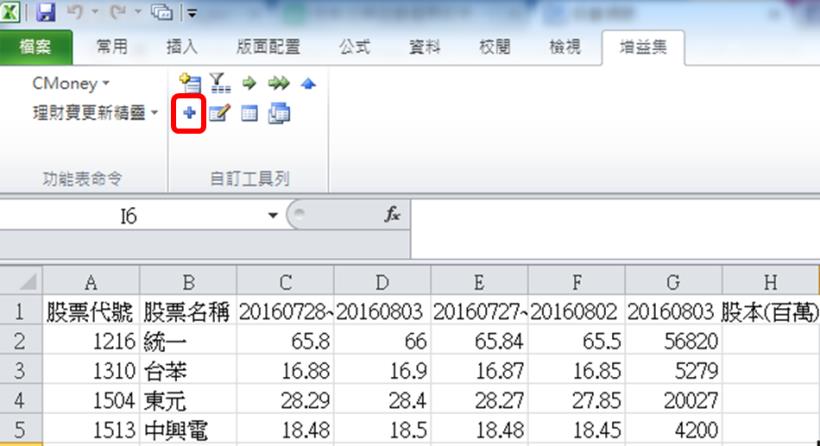The image size is (820, 446).
Task: Click cell with stock name 中興電
Action: tap(188, 429)
